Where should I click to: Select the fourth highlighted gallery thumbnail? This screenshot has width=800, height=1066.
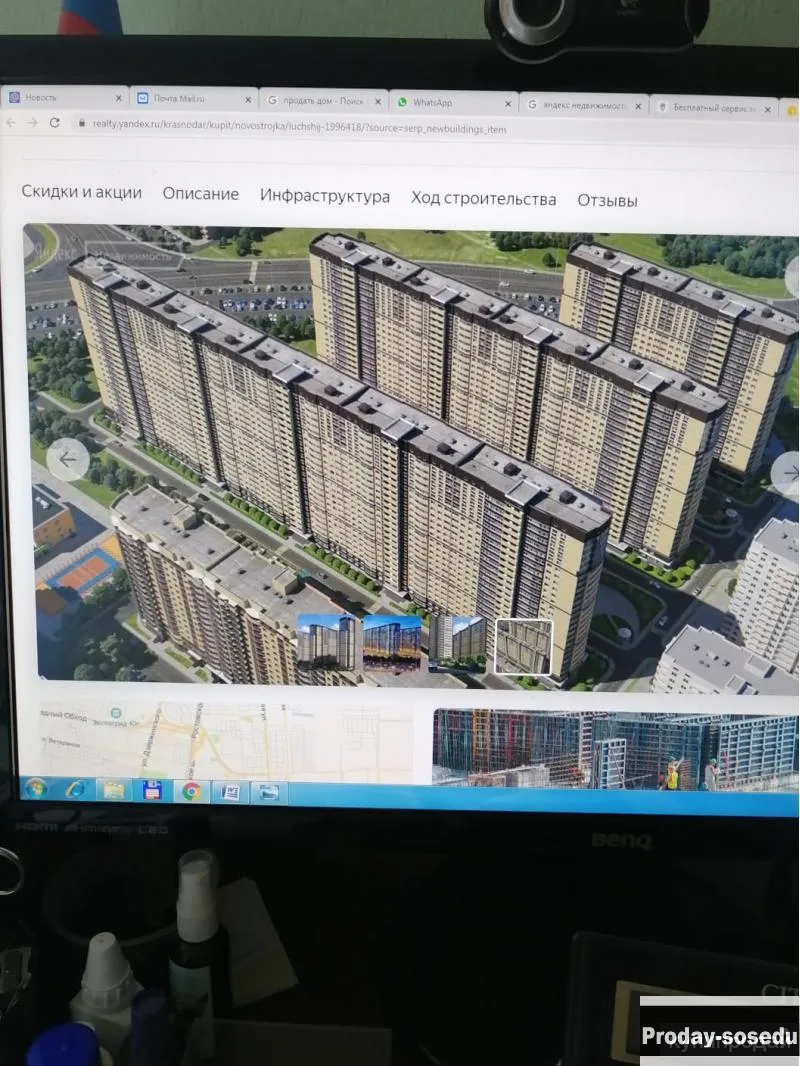[x=523, y=647]
